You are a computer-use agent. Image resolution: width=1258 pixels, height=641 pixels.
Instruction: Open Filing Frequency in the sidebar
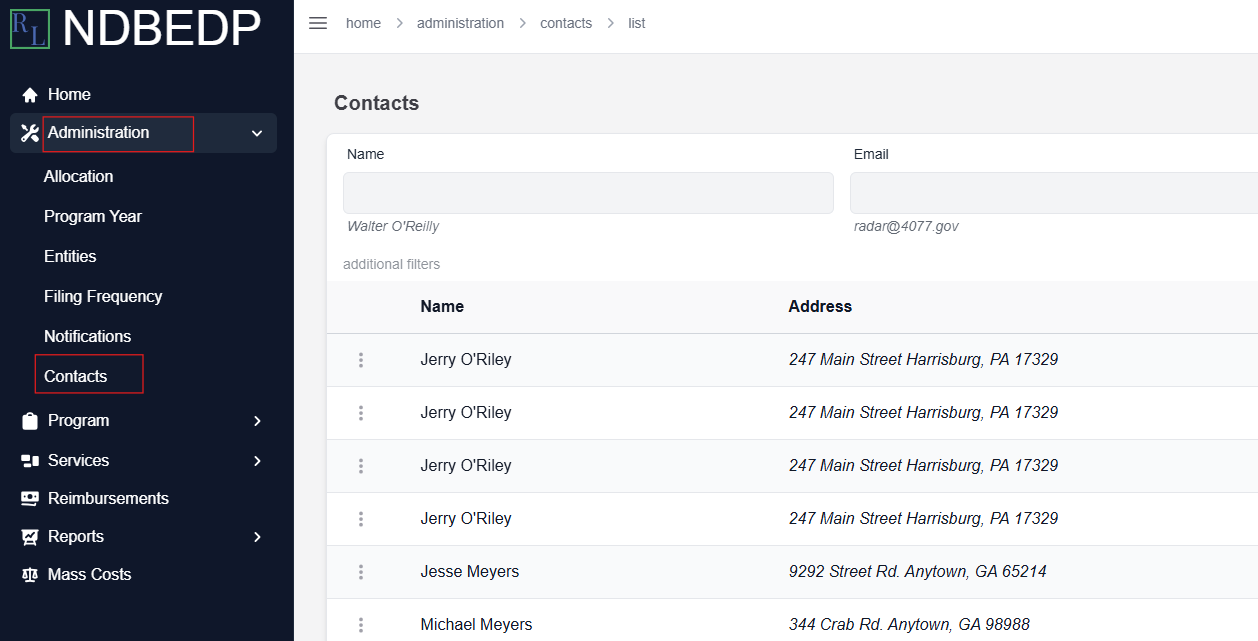point(103,296)
